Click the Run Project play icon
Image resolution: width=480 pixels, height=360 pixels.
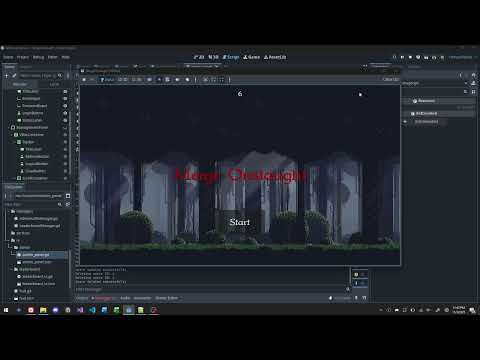394,57
